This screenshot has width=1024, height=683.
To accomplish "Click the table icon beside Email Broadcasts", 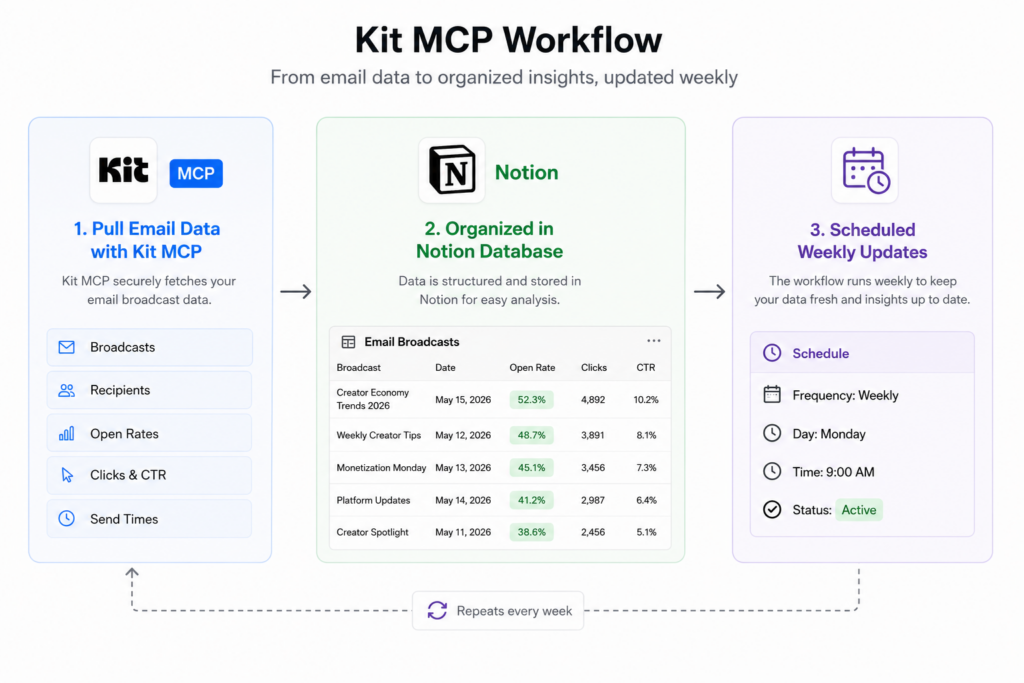I will [349, 342].
